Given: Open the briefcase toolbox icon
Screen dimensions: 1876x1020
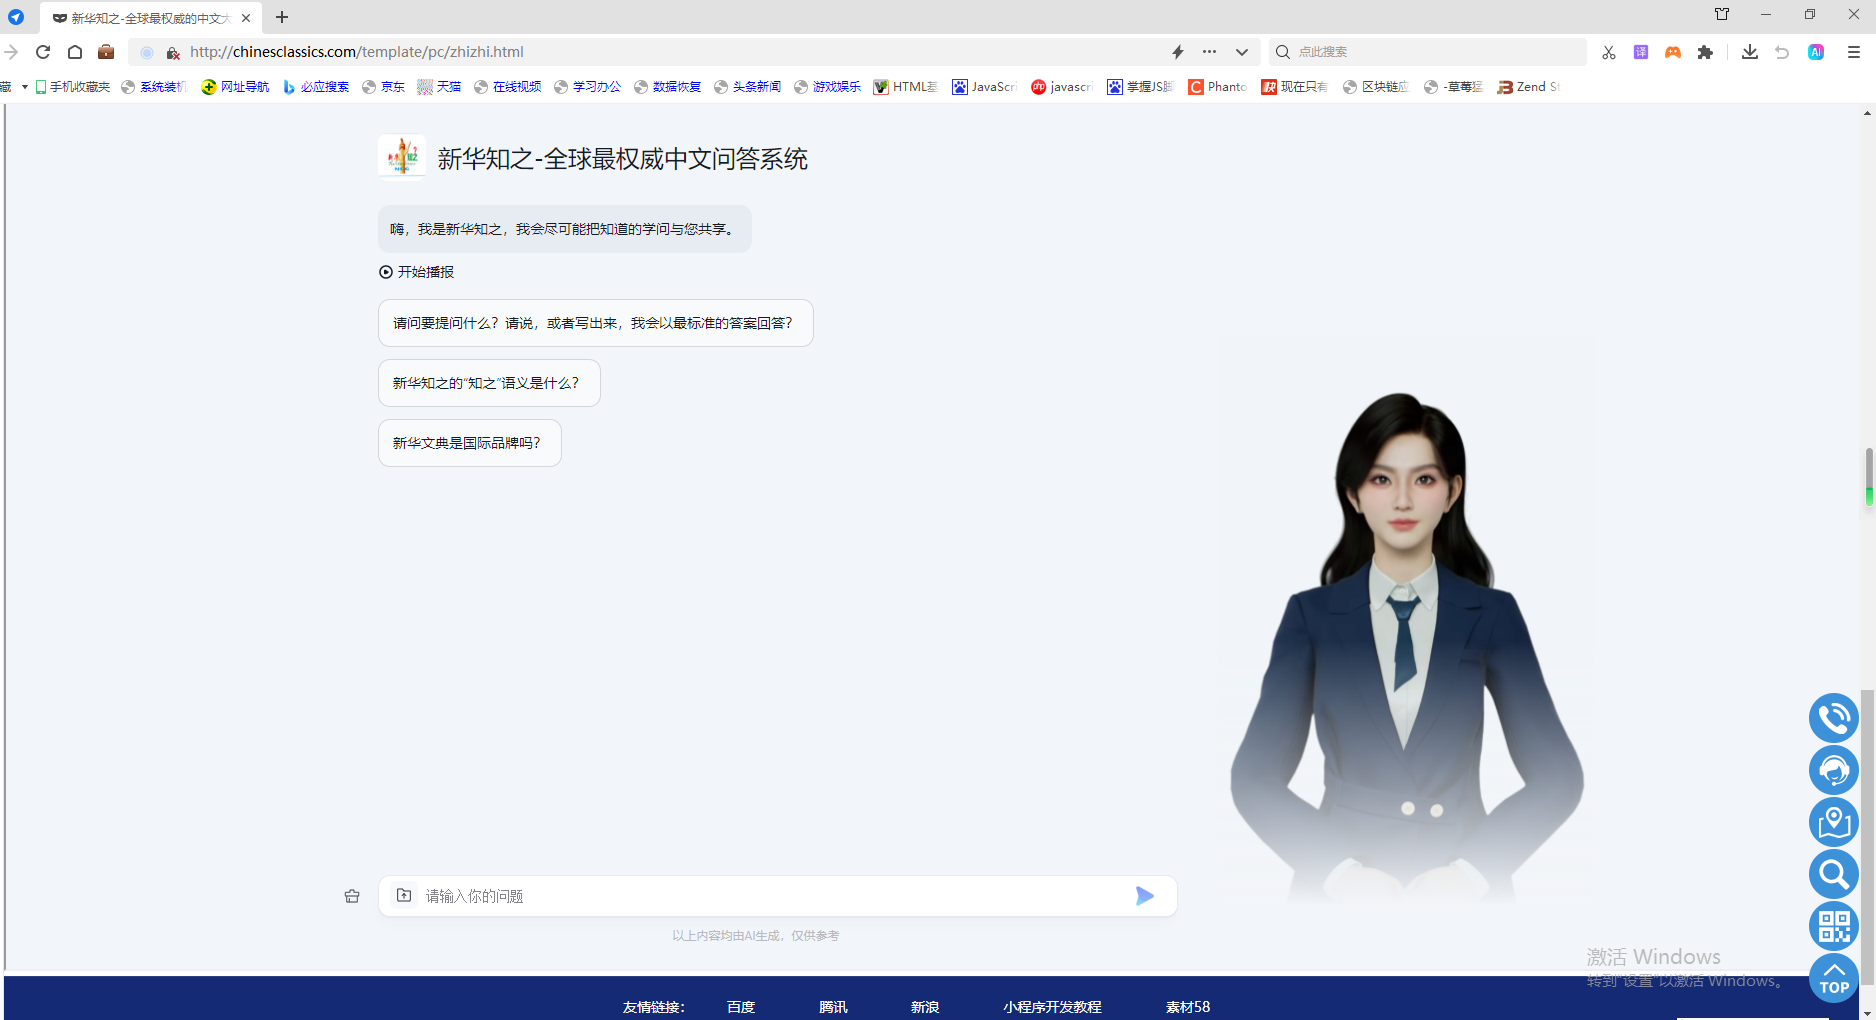Looking at the screenshot, I should click(106, 52).
